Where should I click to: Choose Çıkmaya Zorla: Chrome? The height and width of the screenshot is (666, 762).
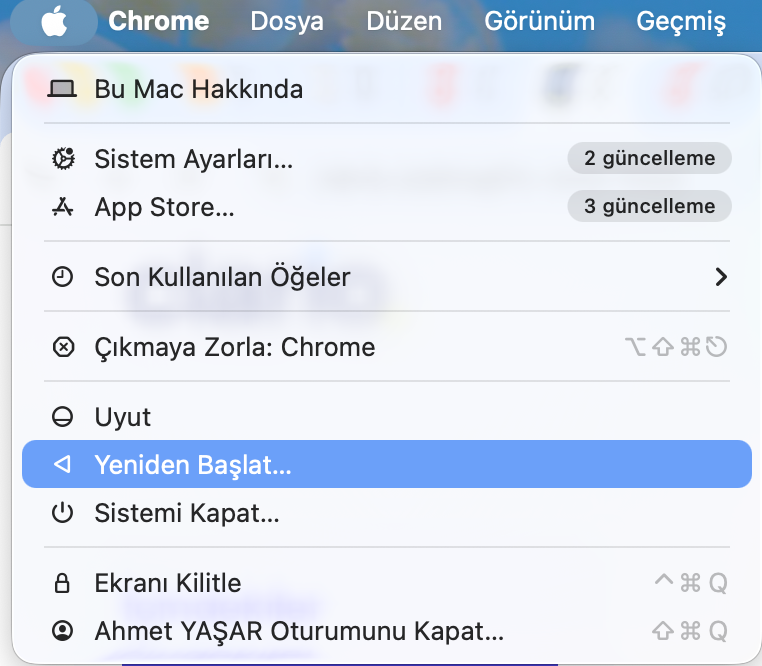(x=387, y=347)
